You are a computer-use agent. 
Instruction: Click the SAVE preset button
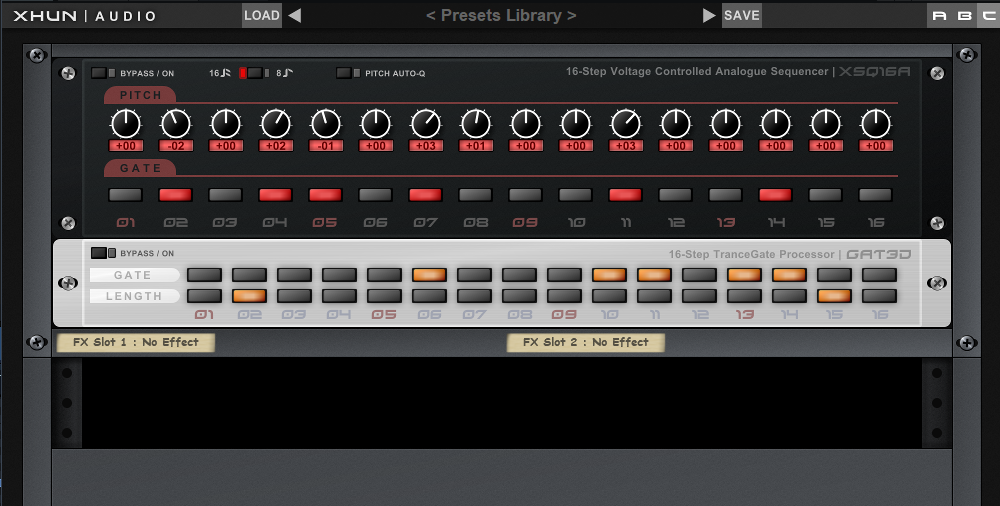tap(742, 15)
